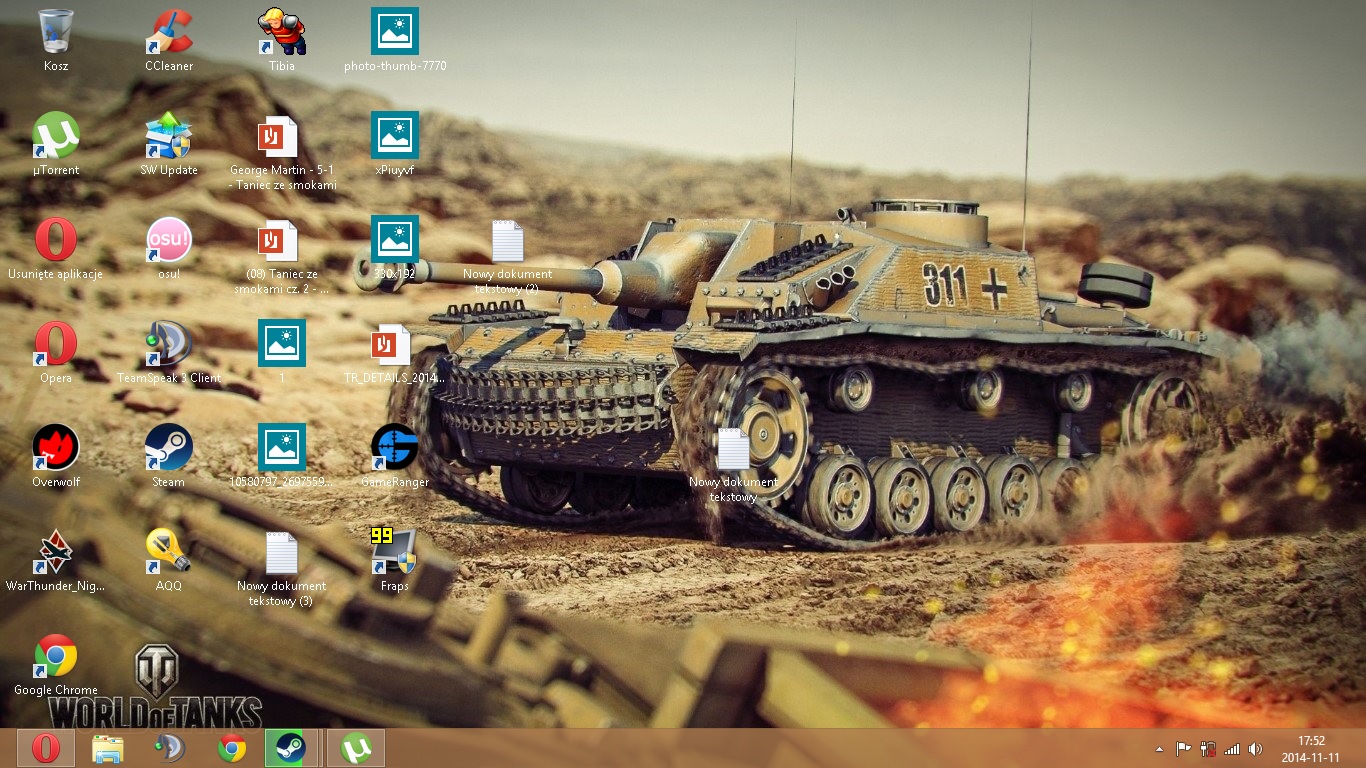The height and width of the screenshot is (768, 1366).
Task: Open the network signal tray icon
Action: 1231,749
